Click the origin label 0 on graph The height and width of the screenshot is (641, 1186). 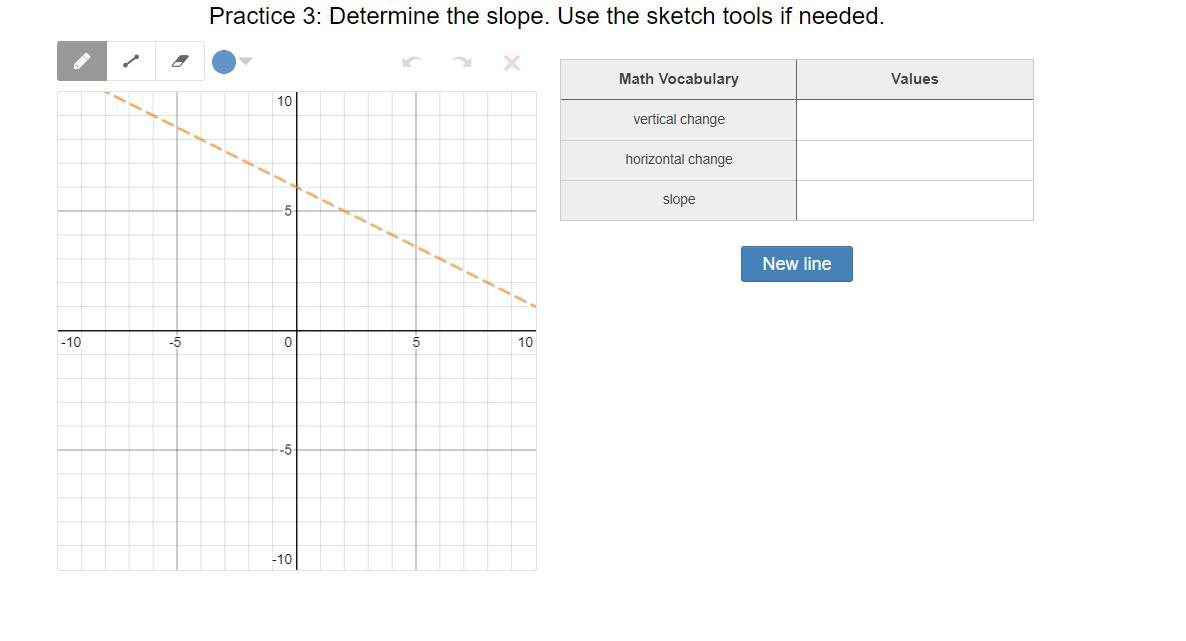[x=288, y=343]
